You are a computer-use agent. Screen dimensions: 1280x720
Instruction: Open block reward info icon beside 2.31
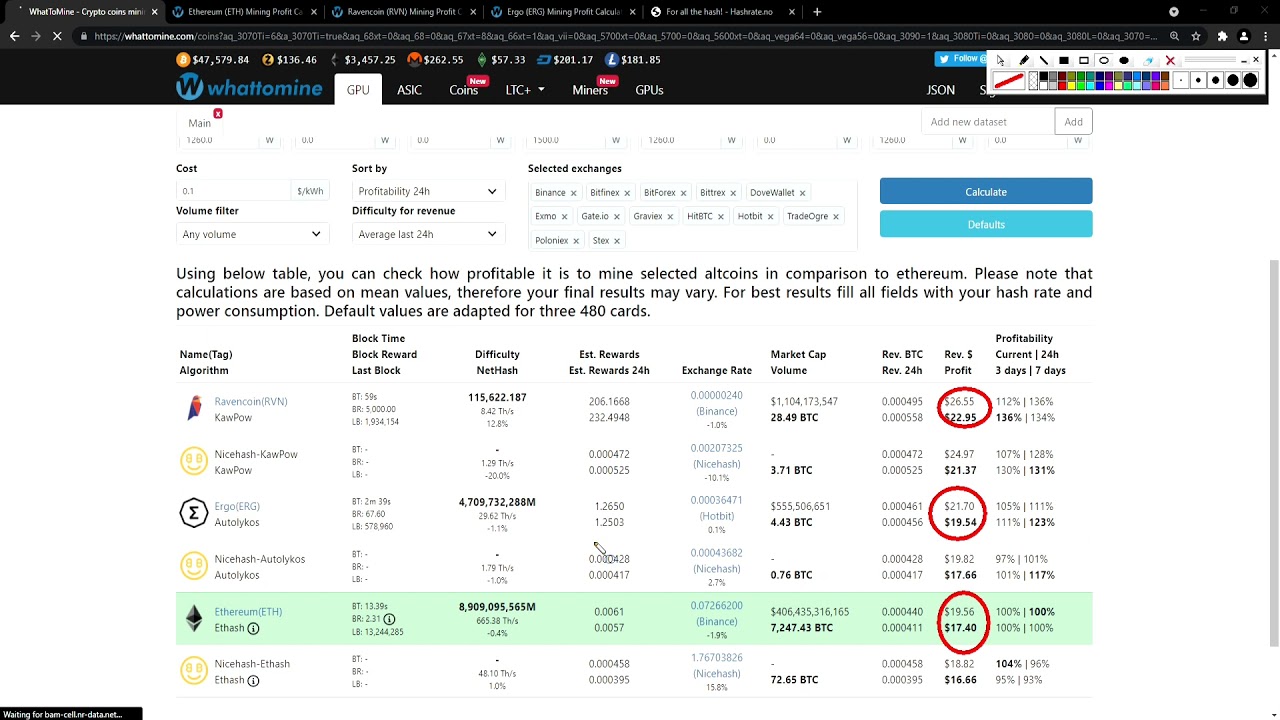(x=389, y=619)
